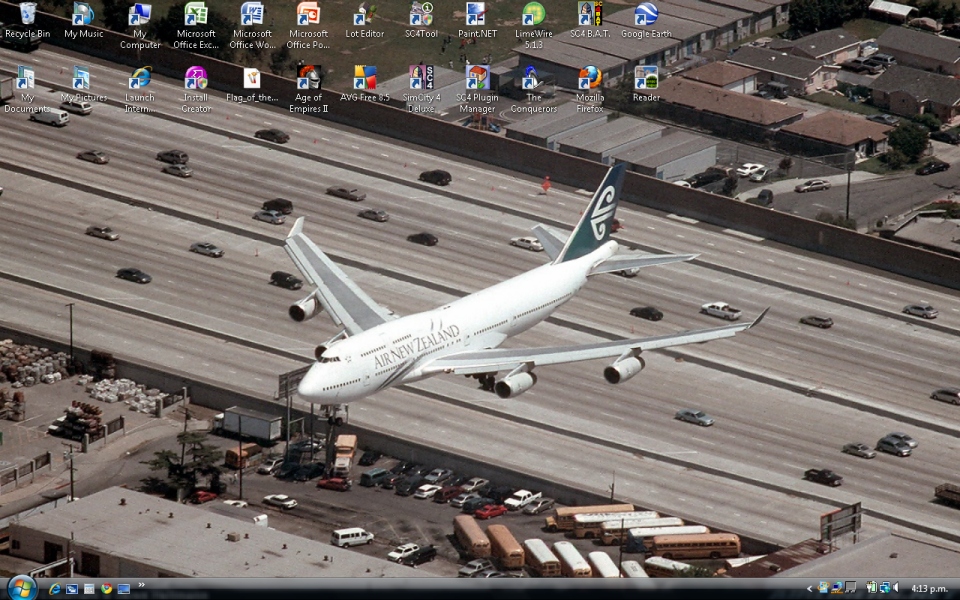Open the SC4 B.A.T. shortcut
Screen dimensions: 960x600
590,20
